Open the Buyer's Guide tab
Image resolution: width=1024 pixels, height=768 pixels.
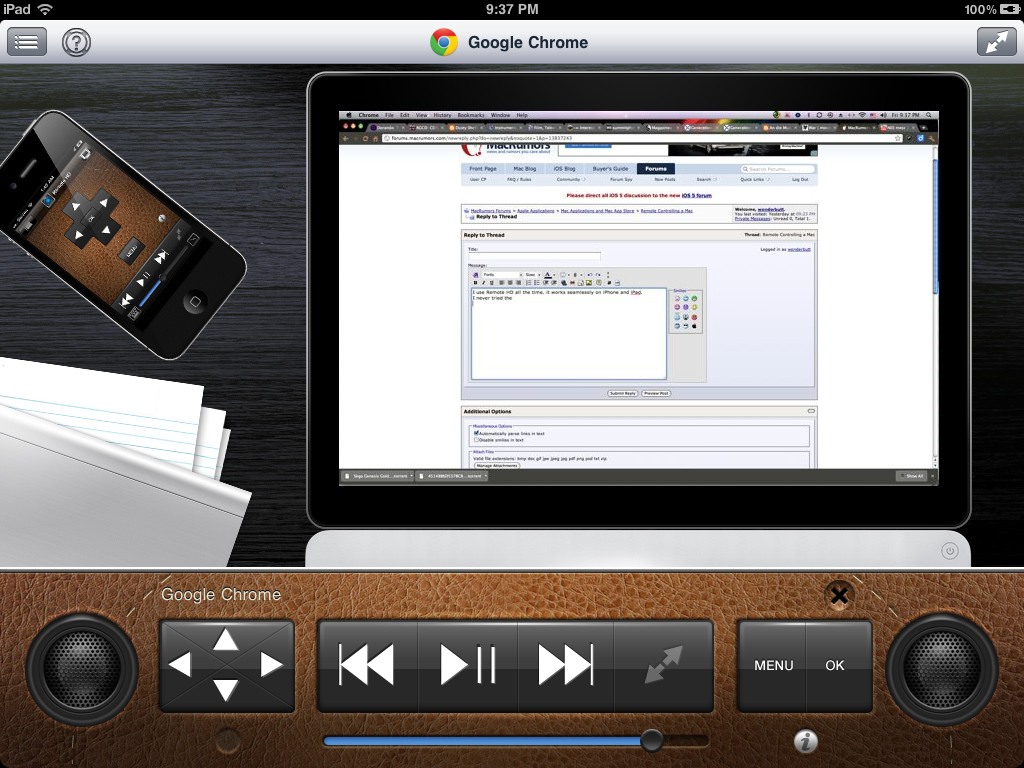pyautogui.click(x=610, y=168)
